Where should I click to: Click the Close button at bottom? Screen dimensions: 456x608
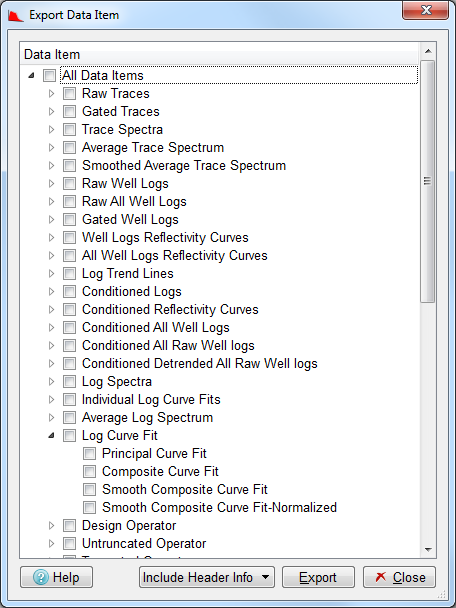(x=399, y=577)
